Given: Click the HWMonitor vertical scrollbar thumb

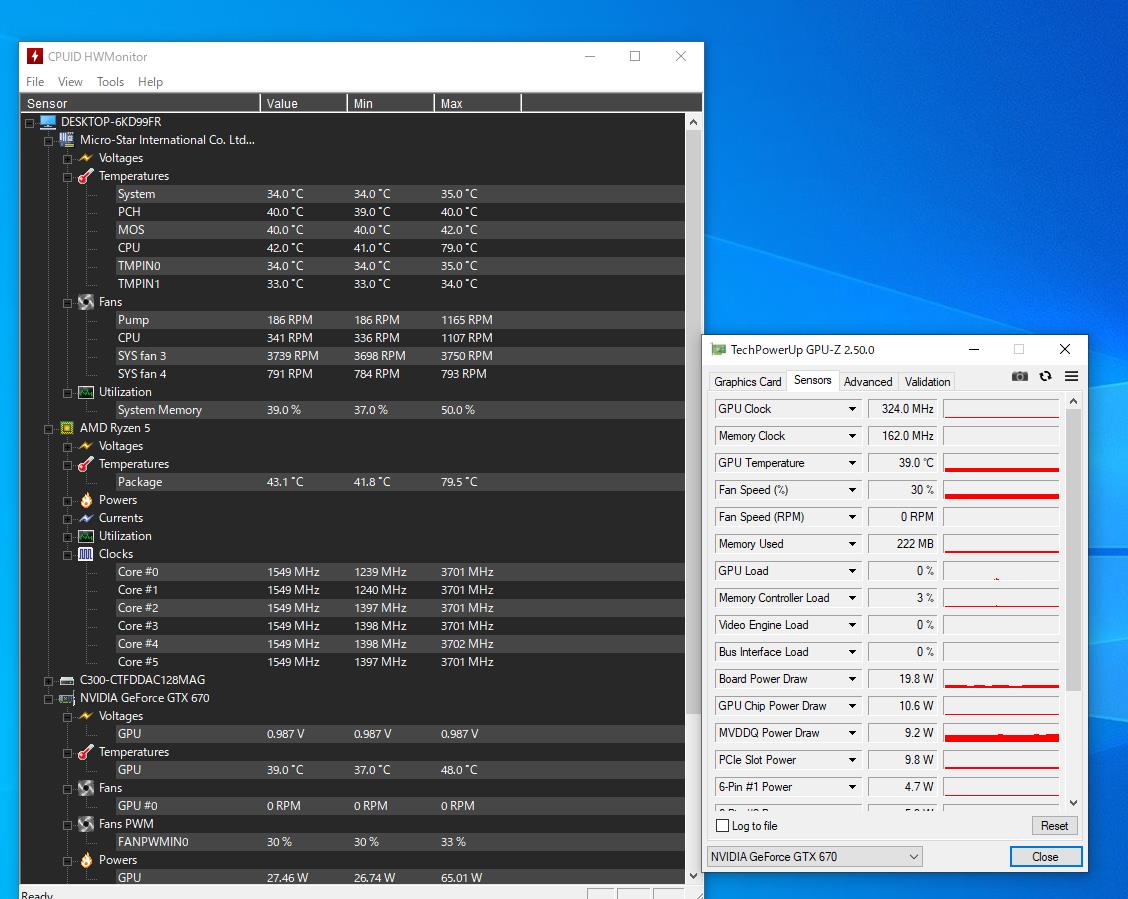Looking at the screenshot, I should click(693, 422).
